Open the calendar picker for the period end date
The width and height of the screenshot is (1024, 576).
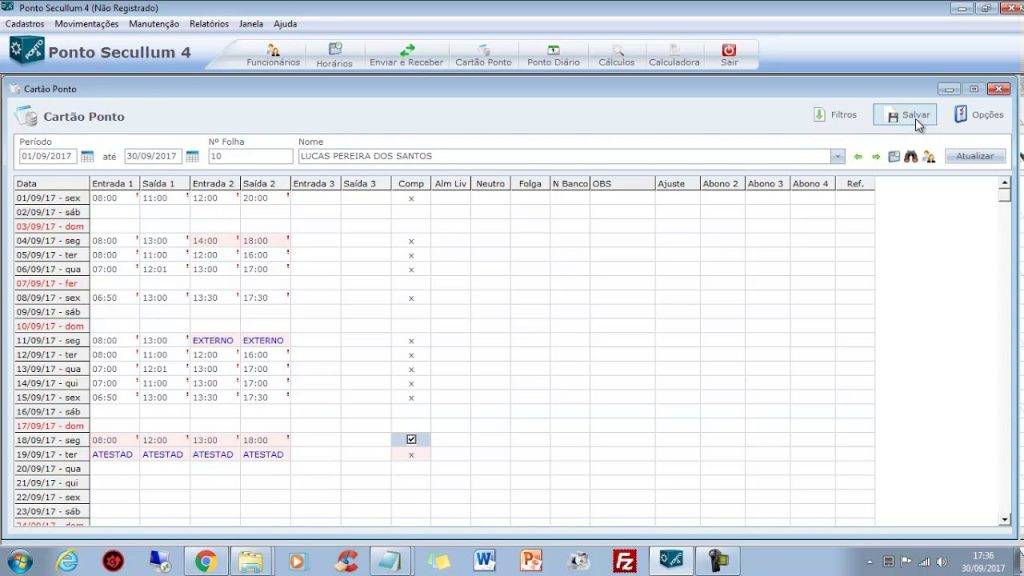click(192, 157)
